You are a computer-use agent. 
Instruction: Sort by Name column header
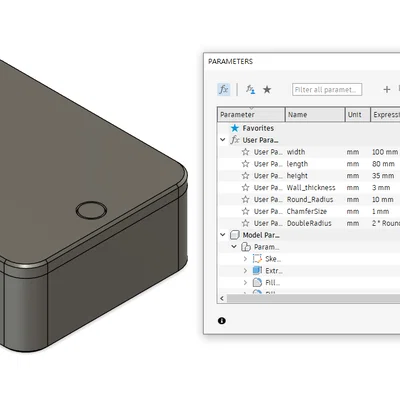click(x=315, y=115)
